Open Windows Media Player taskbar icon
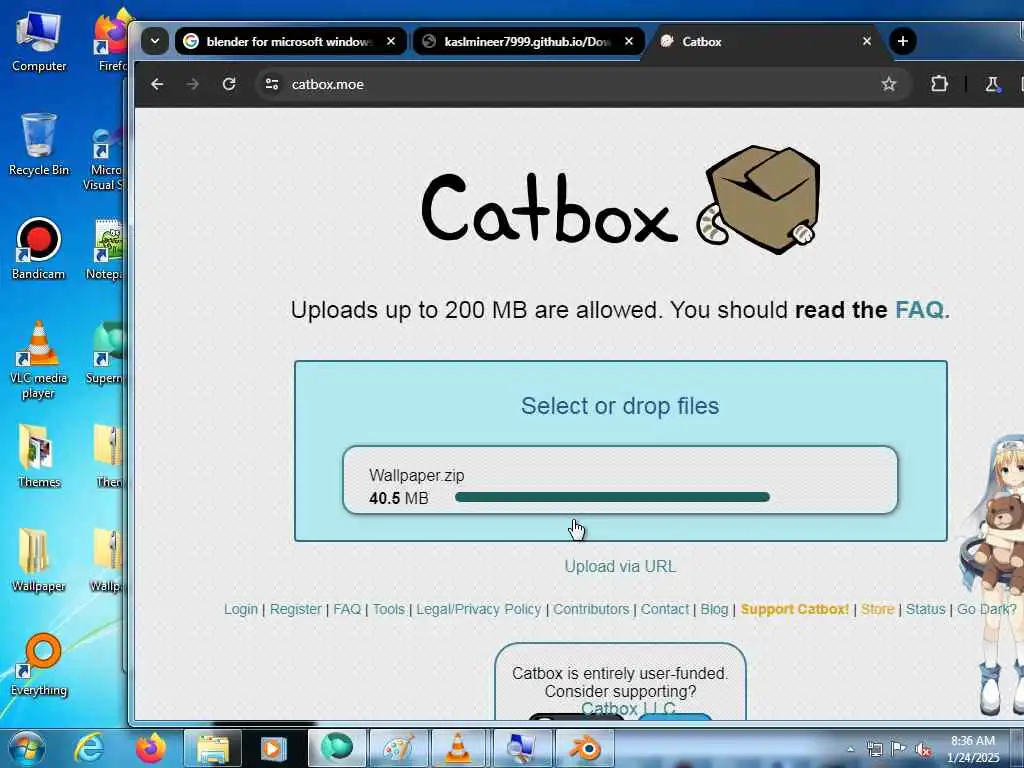The image size is (1024, 768). 273,748
